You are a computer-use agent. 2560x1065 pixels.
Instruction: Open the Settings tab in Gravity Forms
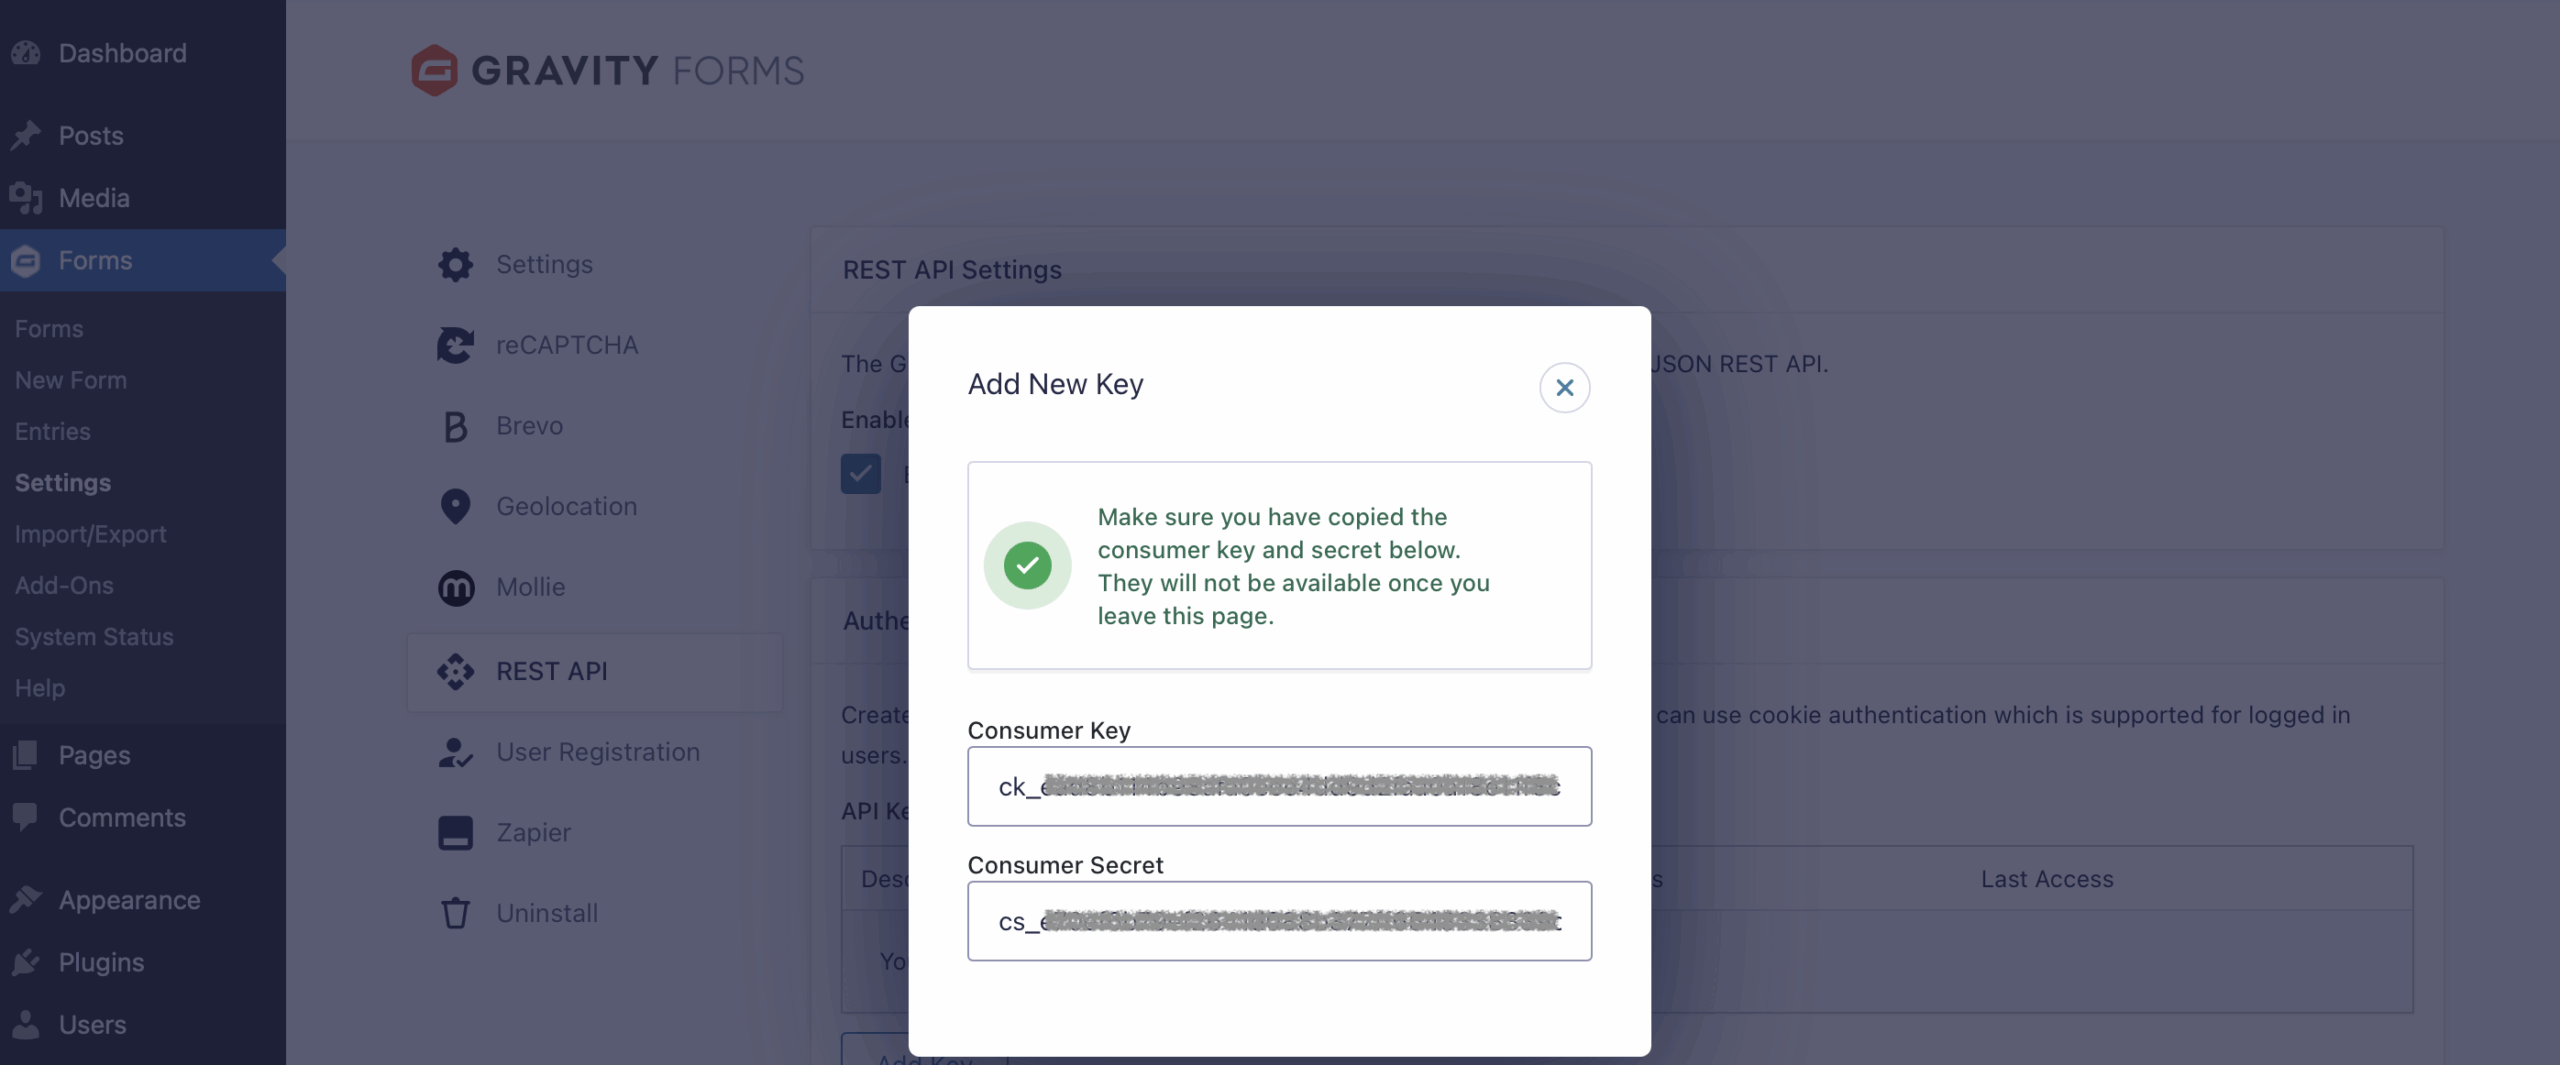[543, 264]
